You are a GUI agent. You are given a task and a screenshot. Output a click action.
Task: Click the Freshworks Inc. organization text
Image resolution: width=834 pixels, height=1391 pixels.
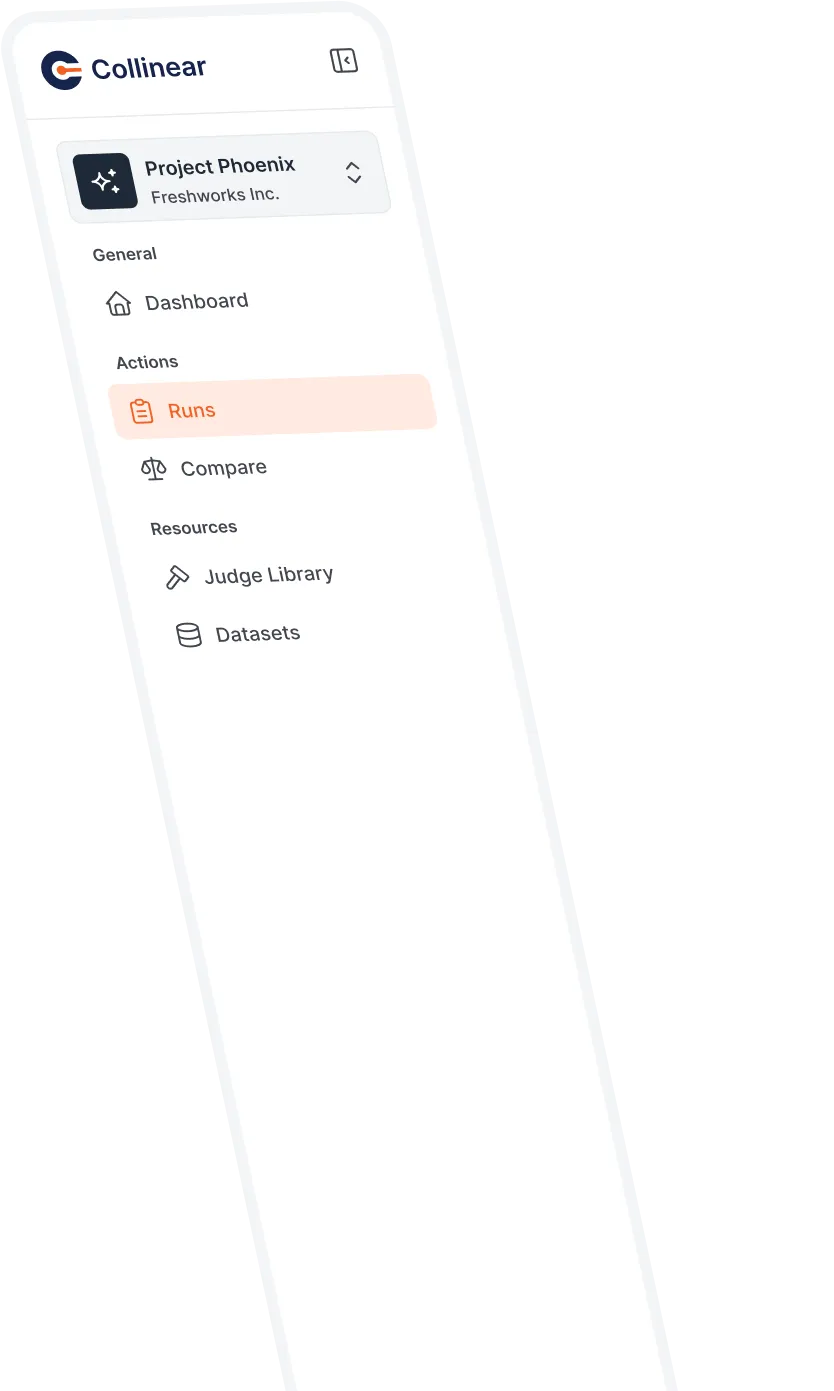pos(215,196)
